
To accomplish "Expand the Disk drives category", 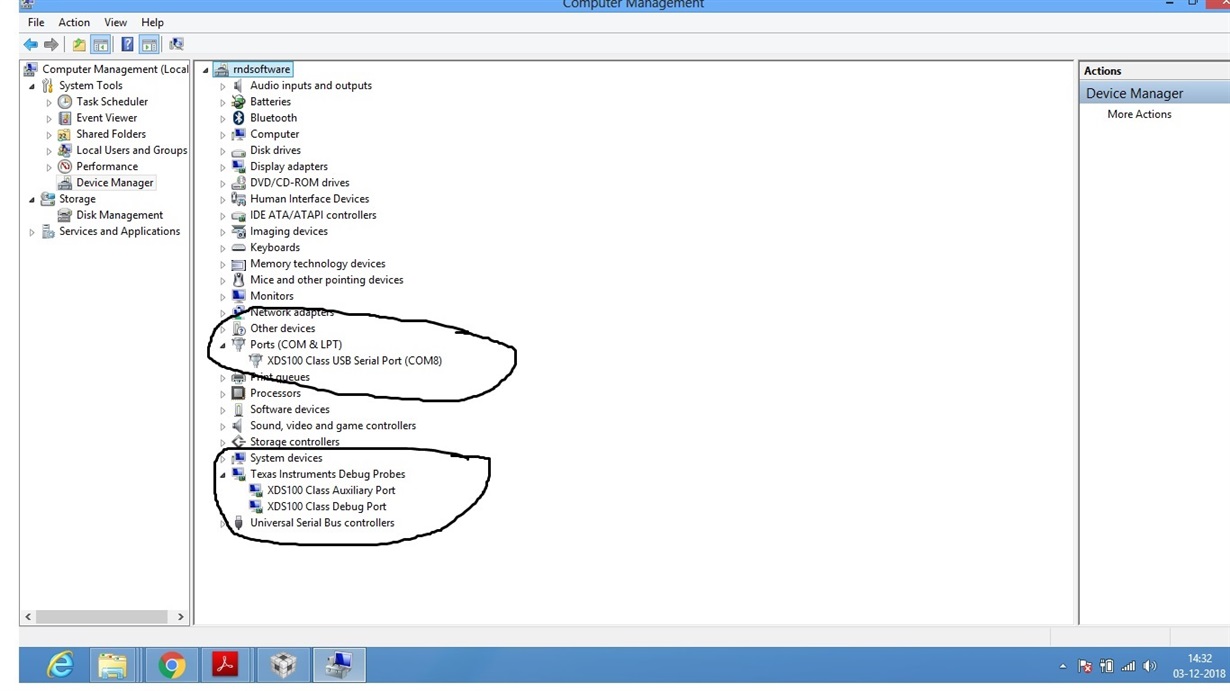I will [223, 151].
